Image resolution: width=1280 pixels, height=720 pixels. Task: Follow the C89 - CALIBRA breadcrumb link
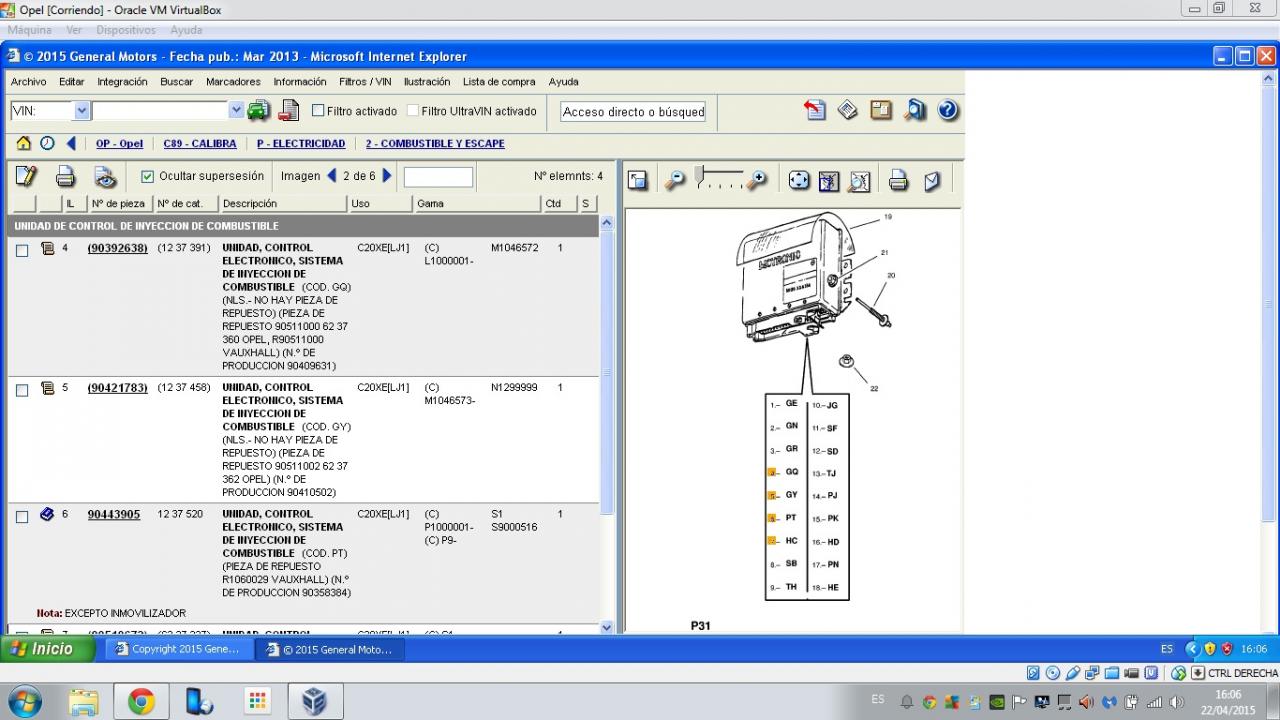pyautogui.click(x=200, y=144)
